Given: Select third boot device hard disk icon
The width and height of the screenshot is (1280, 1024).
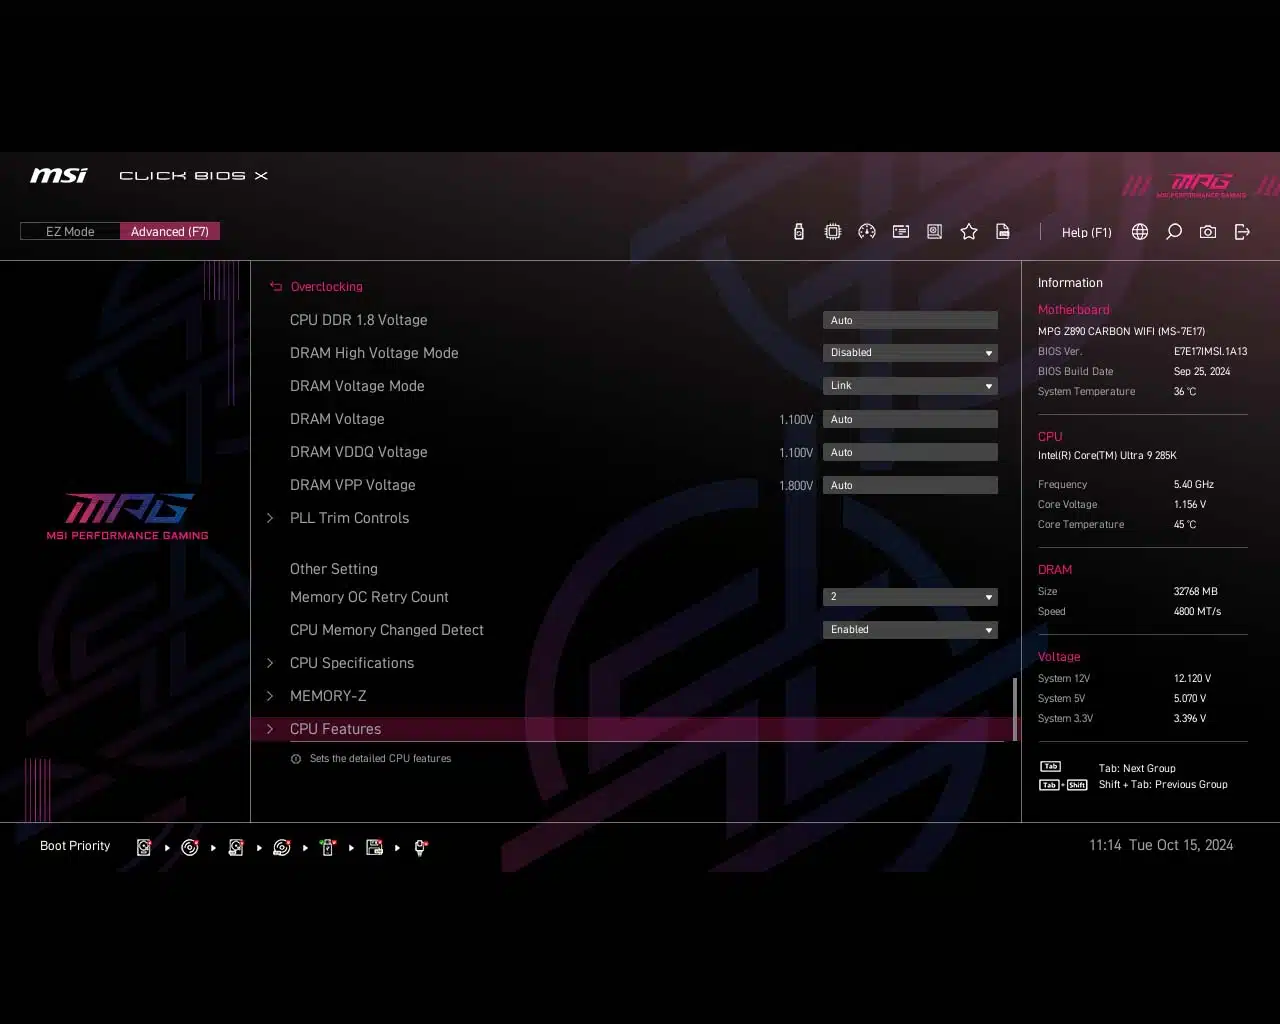Looking at the screenshot, I should [236, 847].
